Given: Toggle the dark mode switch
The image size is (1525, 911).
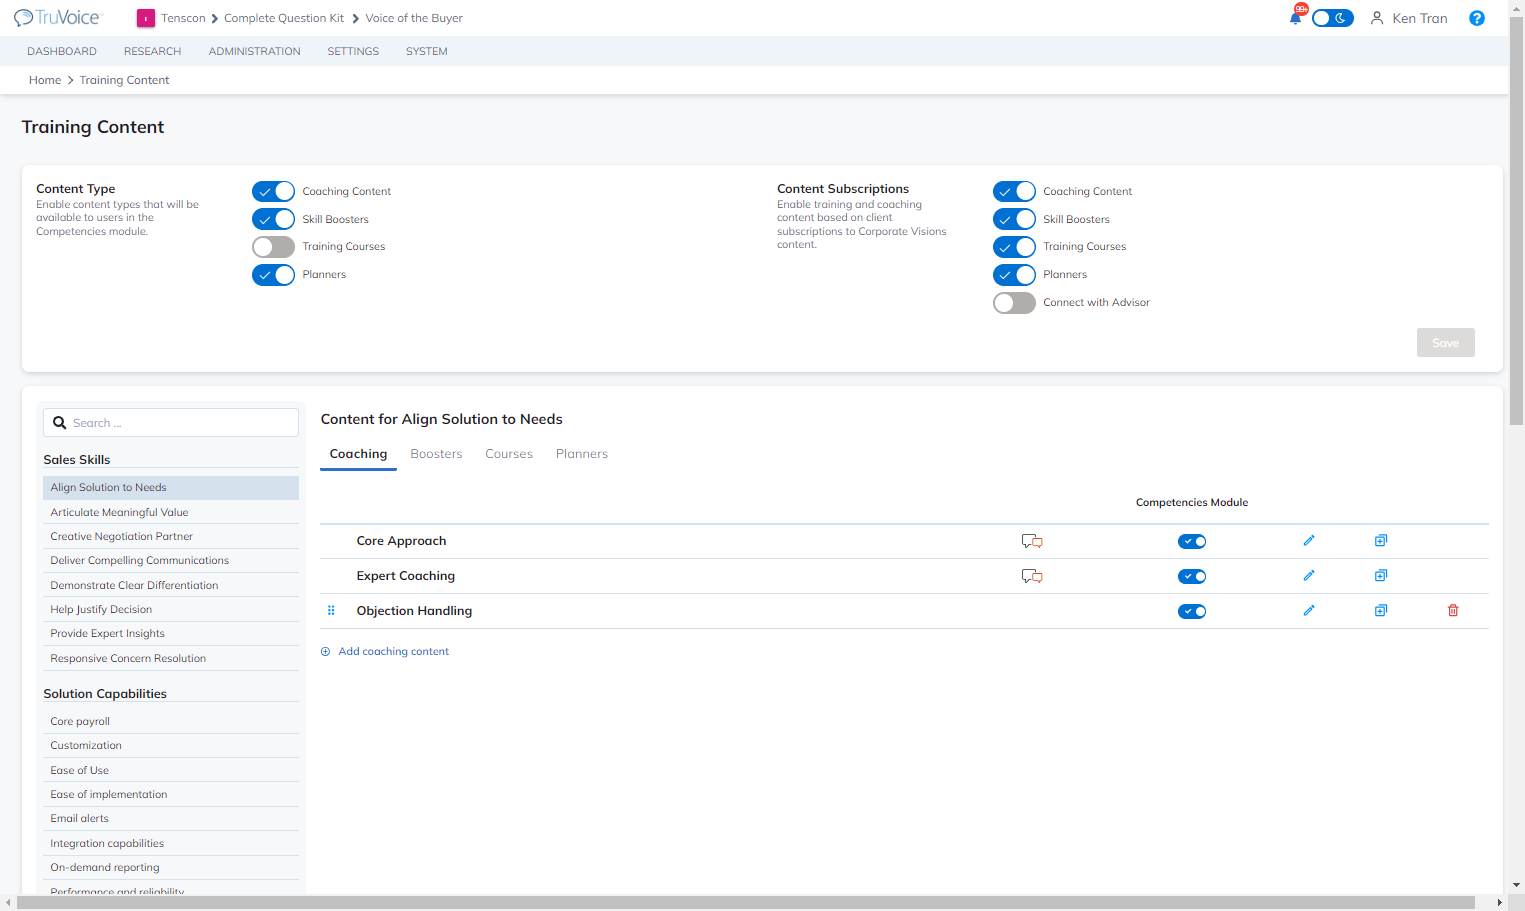Looking at the screenshot, I should pyautogui.click(x=1332, y=18).
